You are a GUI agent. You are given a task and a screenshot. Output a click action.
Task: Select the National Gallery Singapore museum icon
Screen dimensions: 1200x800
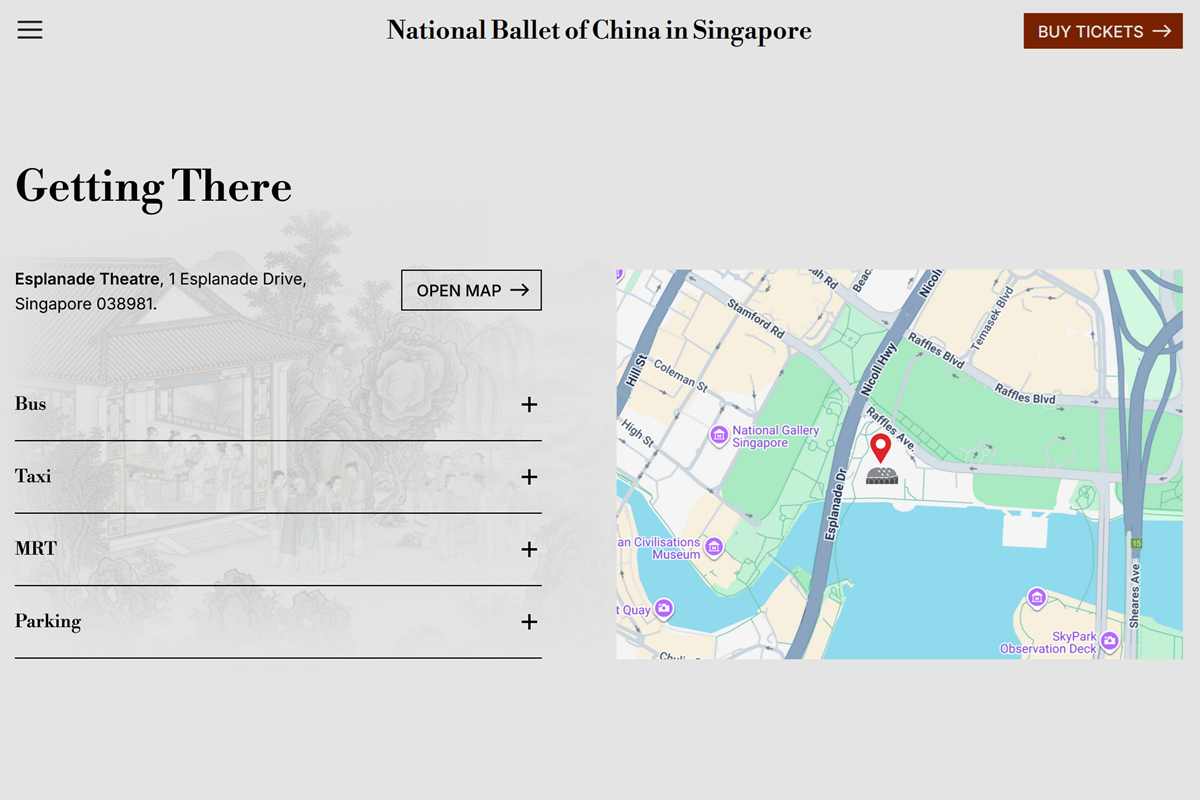(720, 435)
